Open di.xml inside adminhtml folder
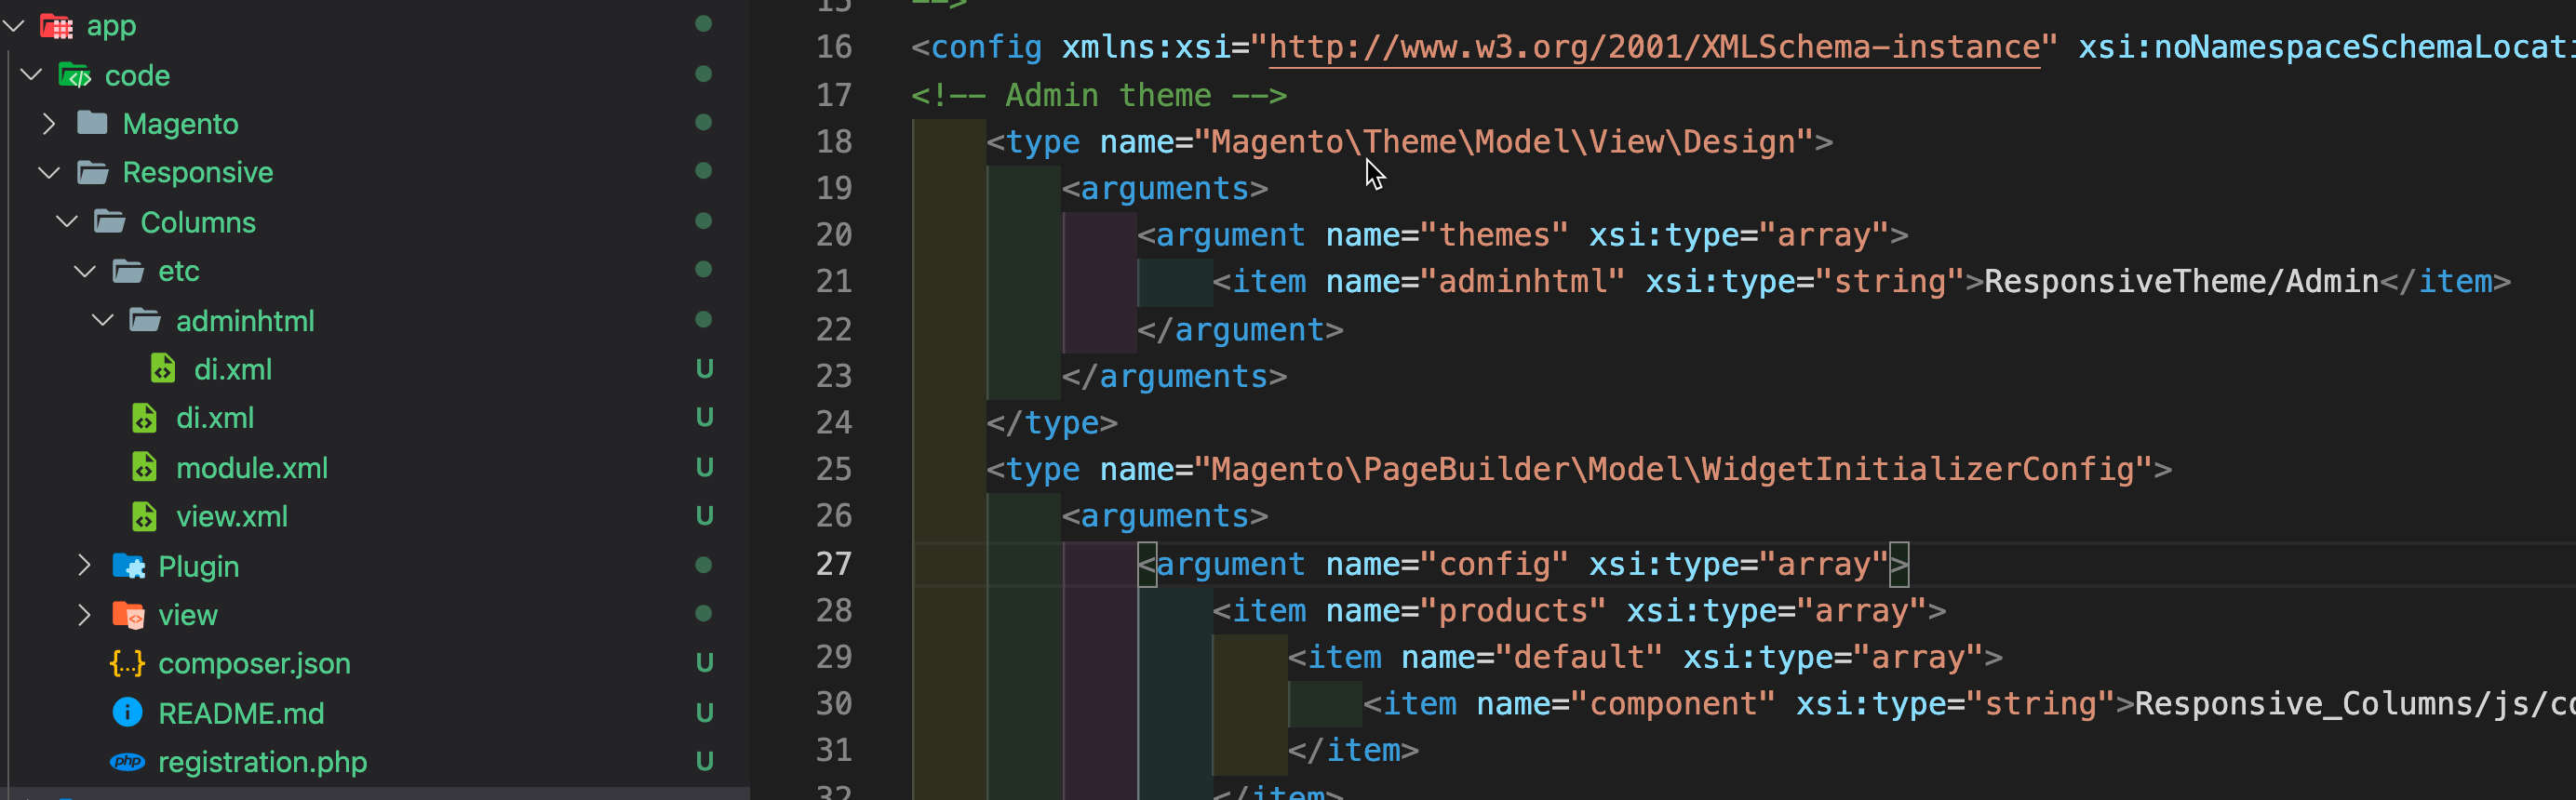 [x=232, y=369]
